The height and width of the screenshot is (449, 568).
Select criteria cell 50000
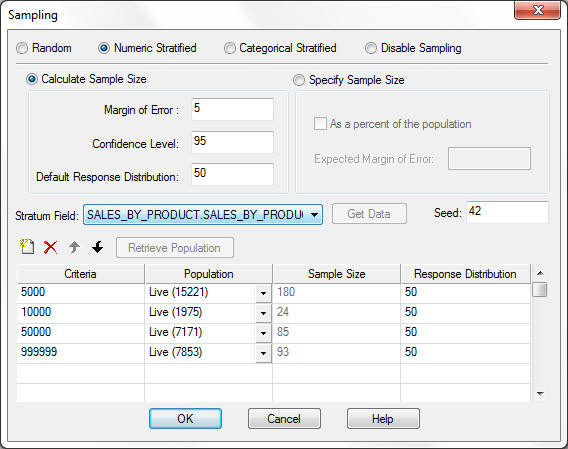coord(80,332)
